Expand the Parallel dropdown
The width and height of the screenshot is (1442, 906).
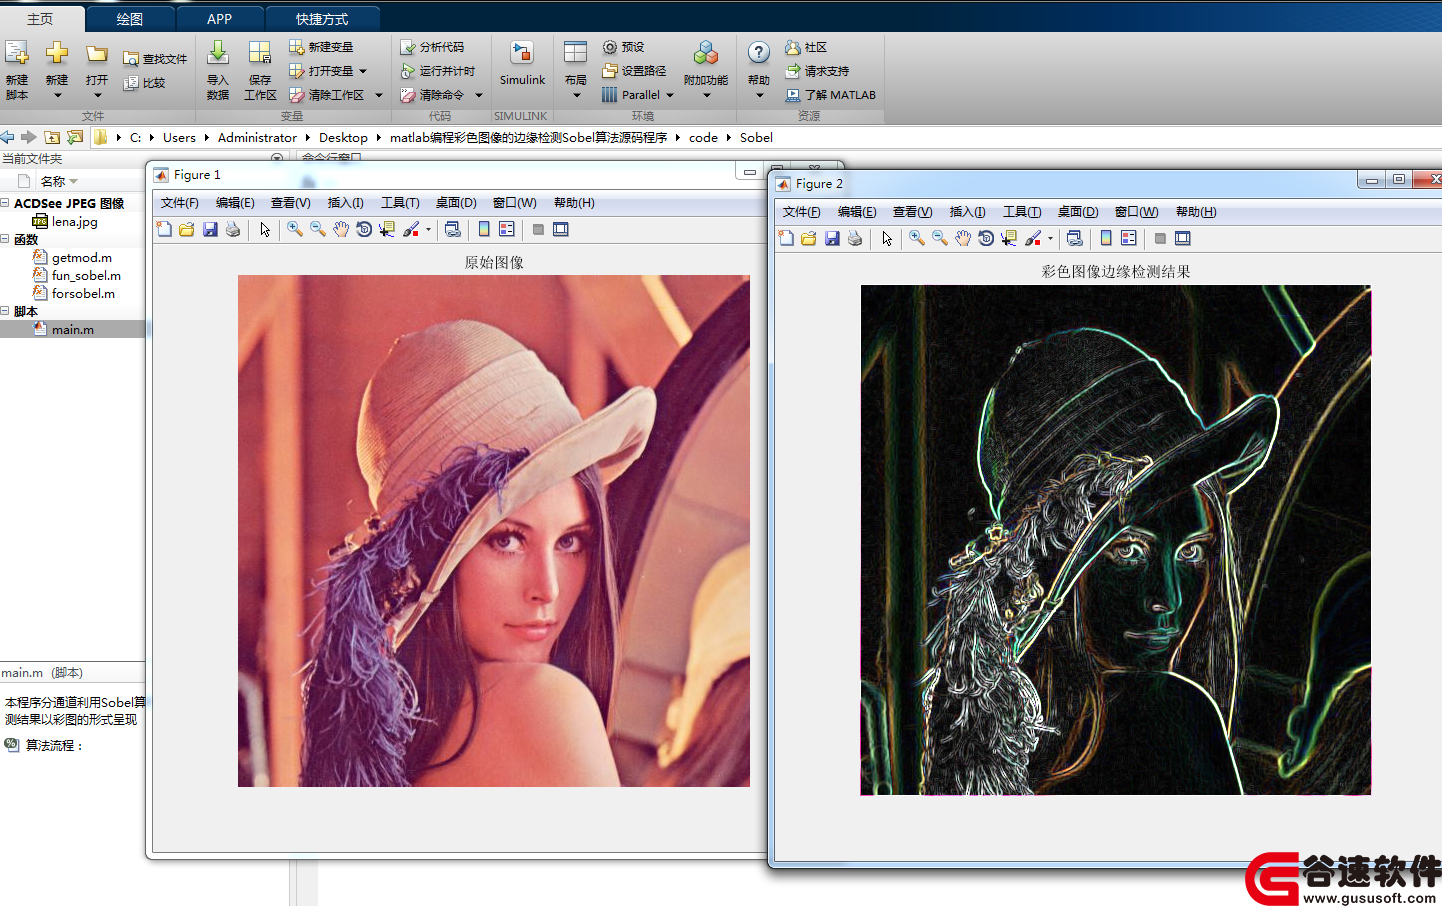point(670,95)
